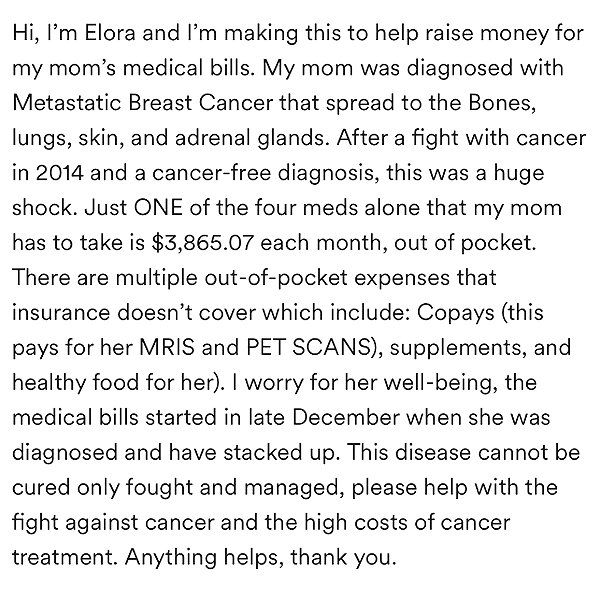Click the year 2014 in the text
The width and height of the screenshot is (600, 600).
(60, 173)
